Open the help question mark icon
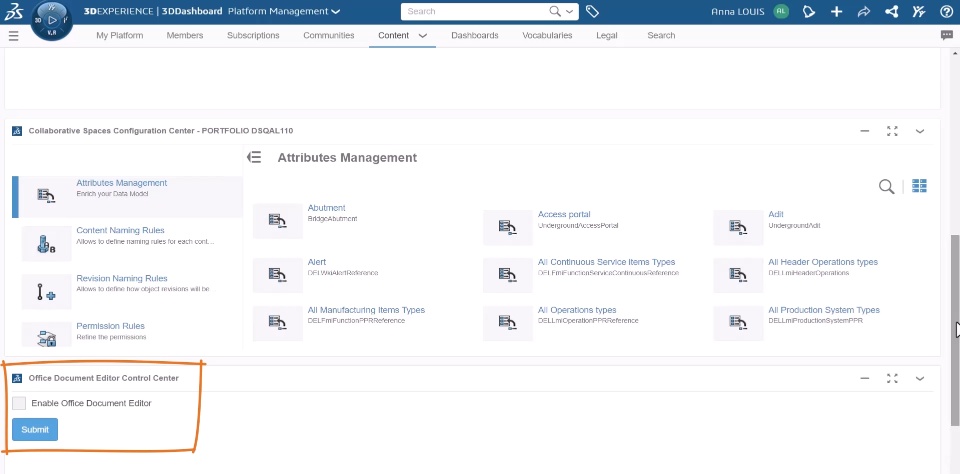Screen dimensions: 960x474 [946, 11]
